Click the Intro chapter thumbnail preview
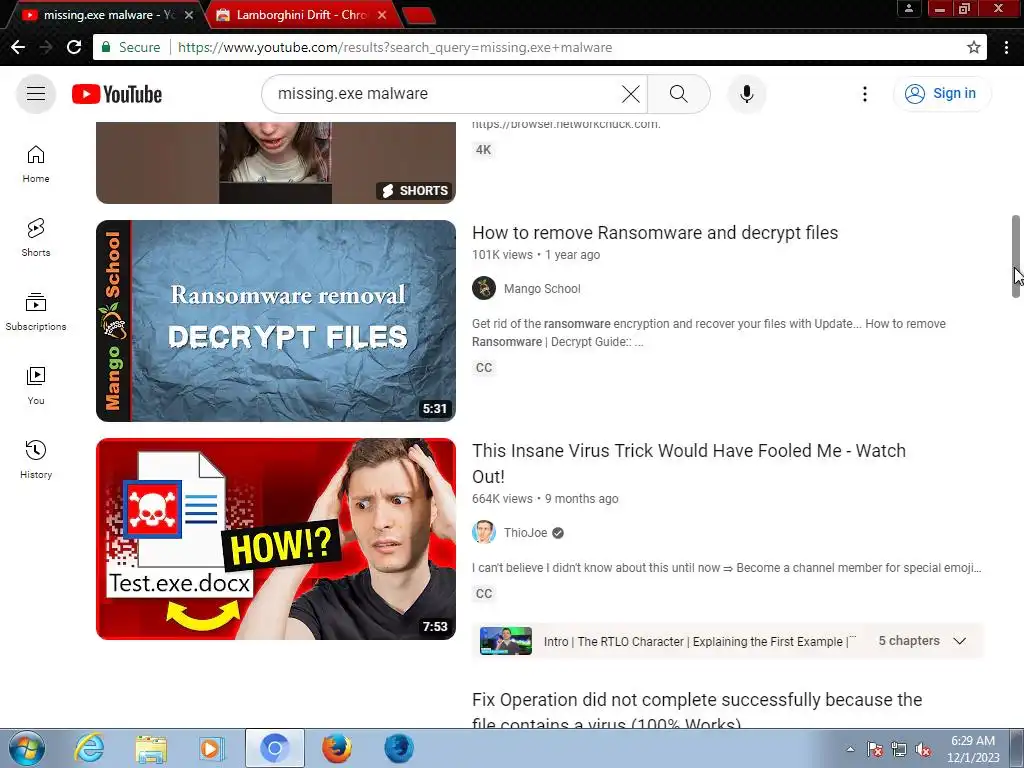The height and width of the screenshot is (768, 1024). [505, 641]
